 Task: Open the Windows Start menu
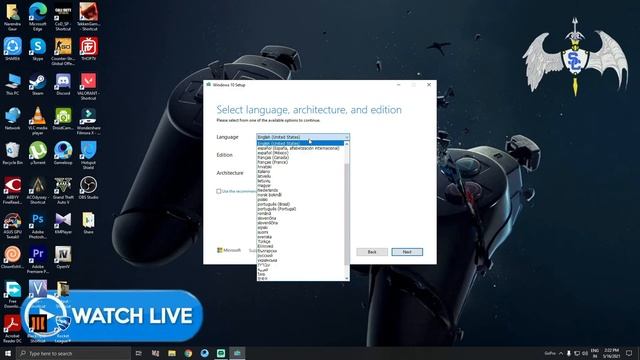click(8, 353)
